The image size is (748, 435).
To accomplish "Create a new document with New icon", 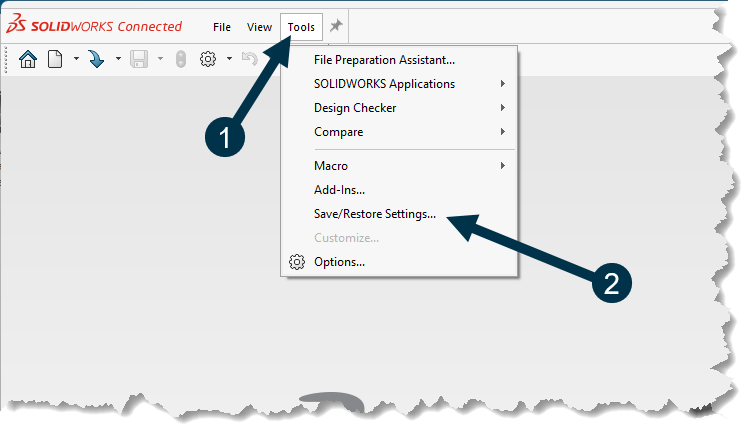I will [55, 59].
